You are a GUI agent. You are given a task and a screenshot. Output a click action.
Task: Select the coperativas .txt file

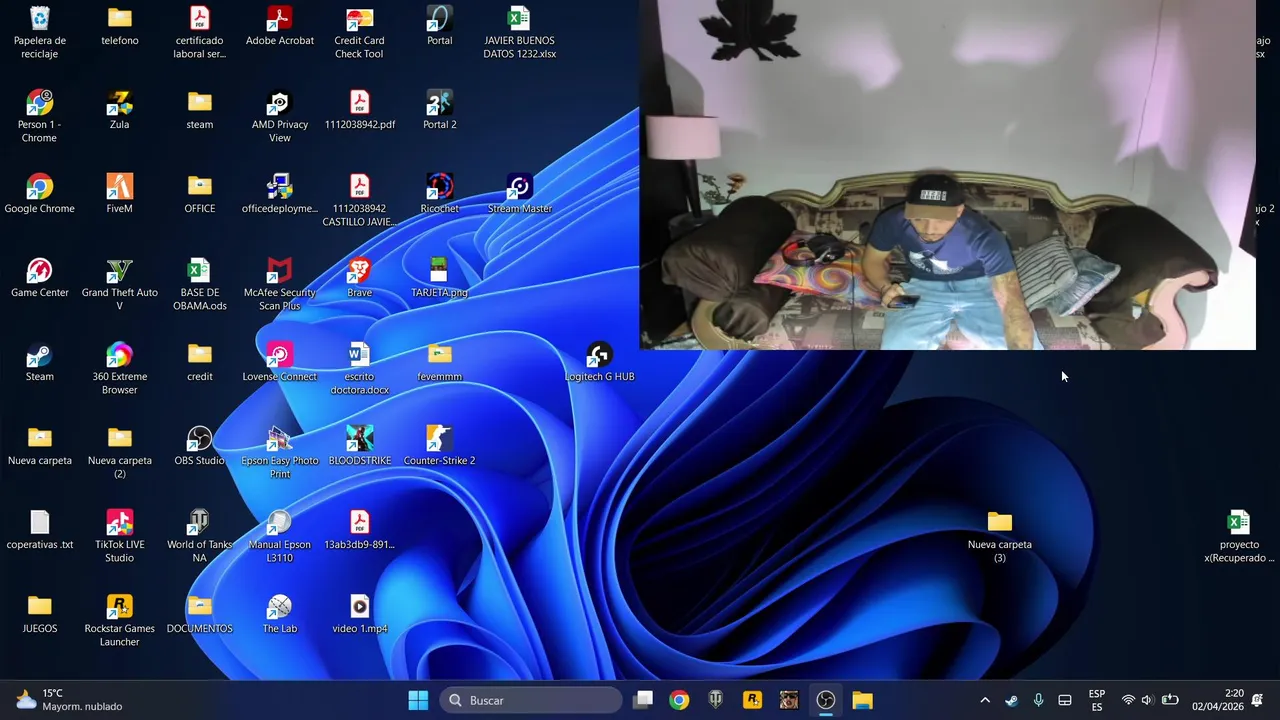39,530
